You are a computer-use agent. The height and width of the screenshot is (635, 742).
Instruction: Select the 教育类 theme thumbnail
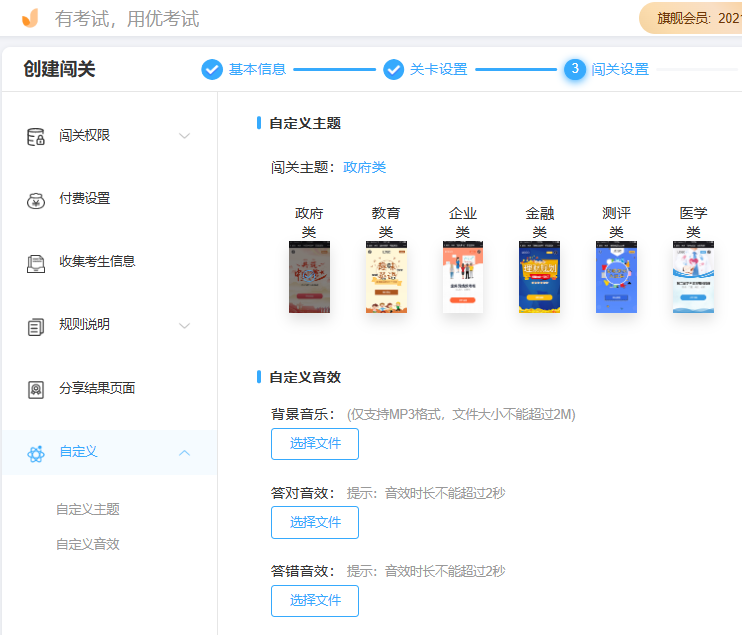point(386,277)
